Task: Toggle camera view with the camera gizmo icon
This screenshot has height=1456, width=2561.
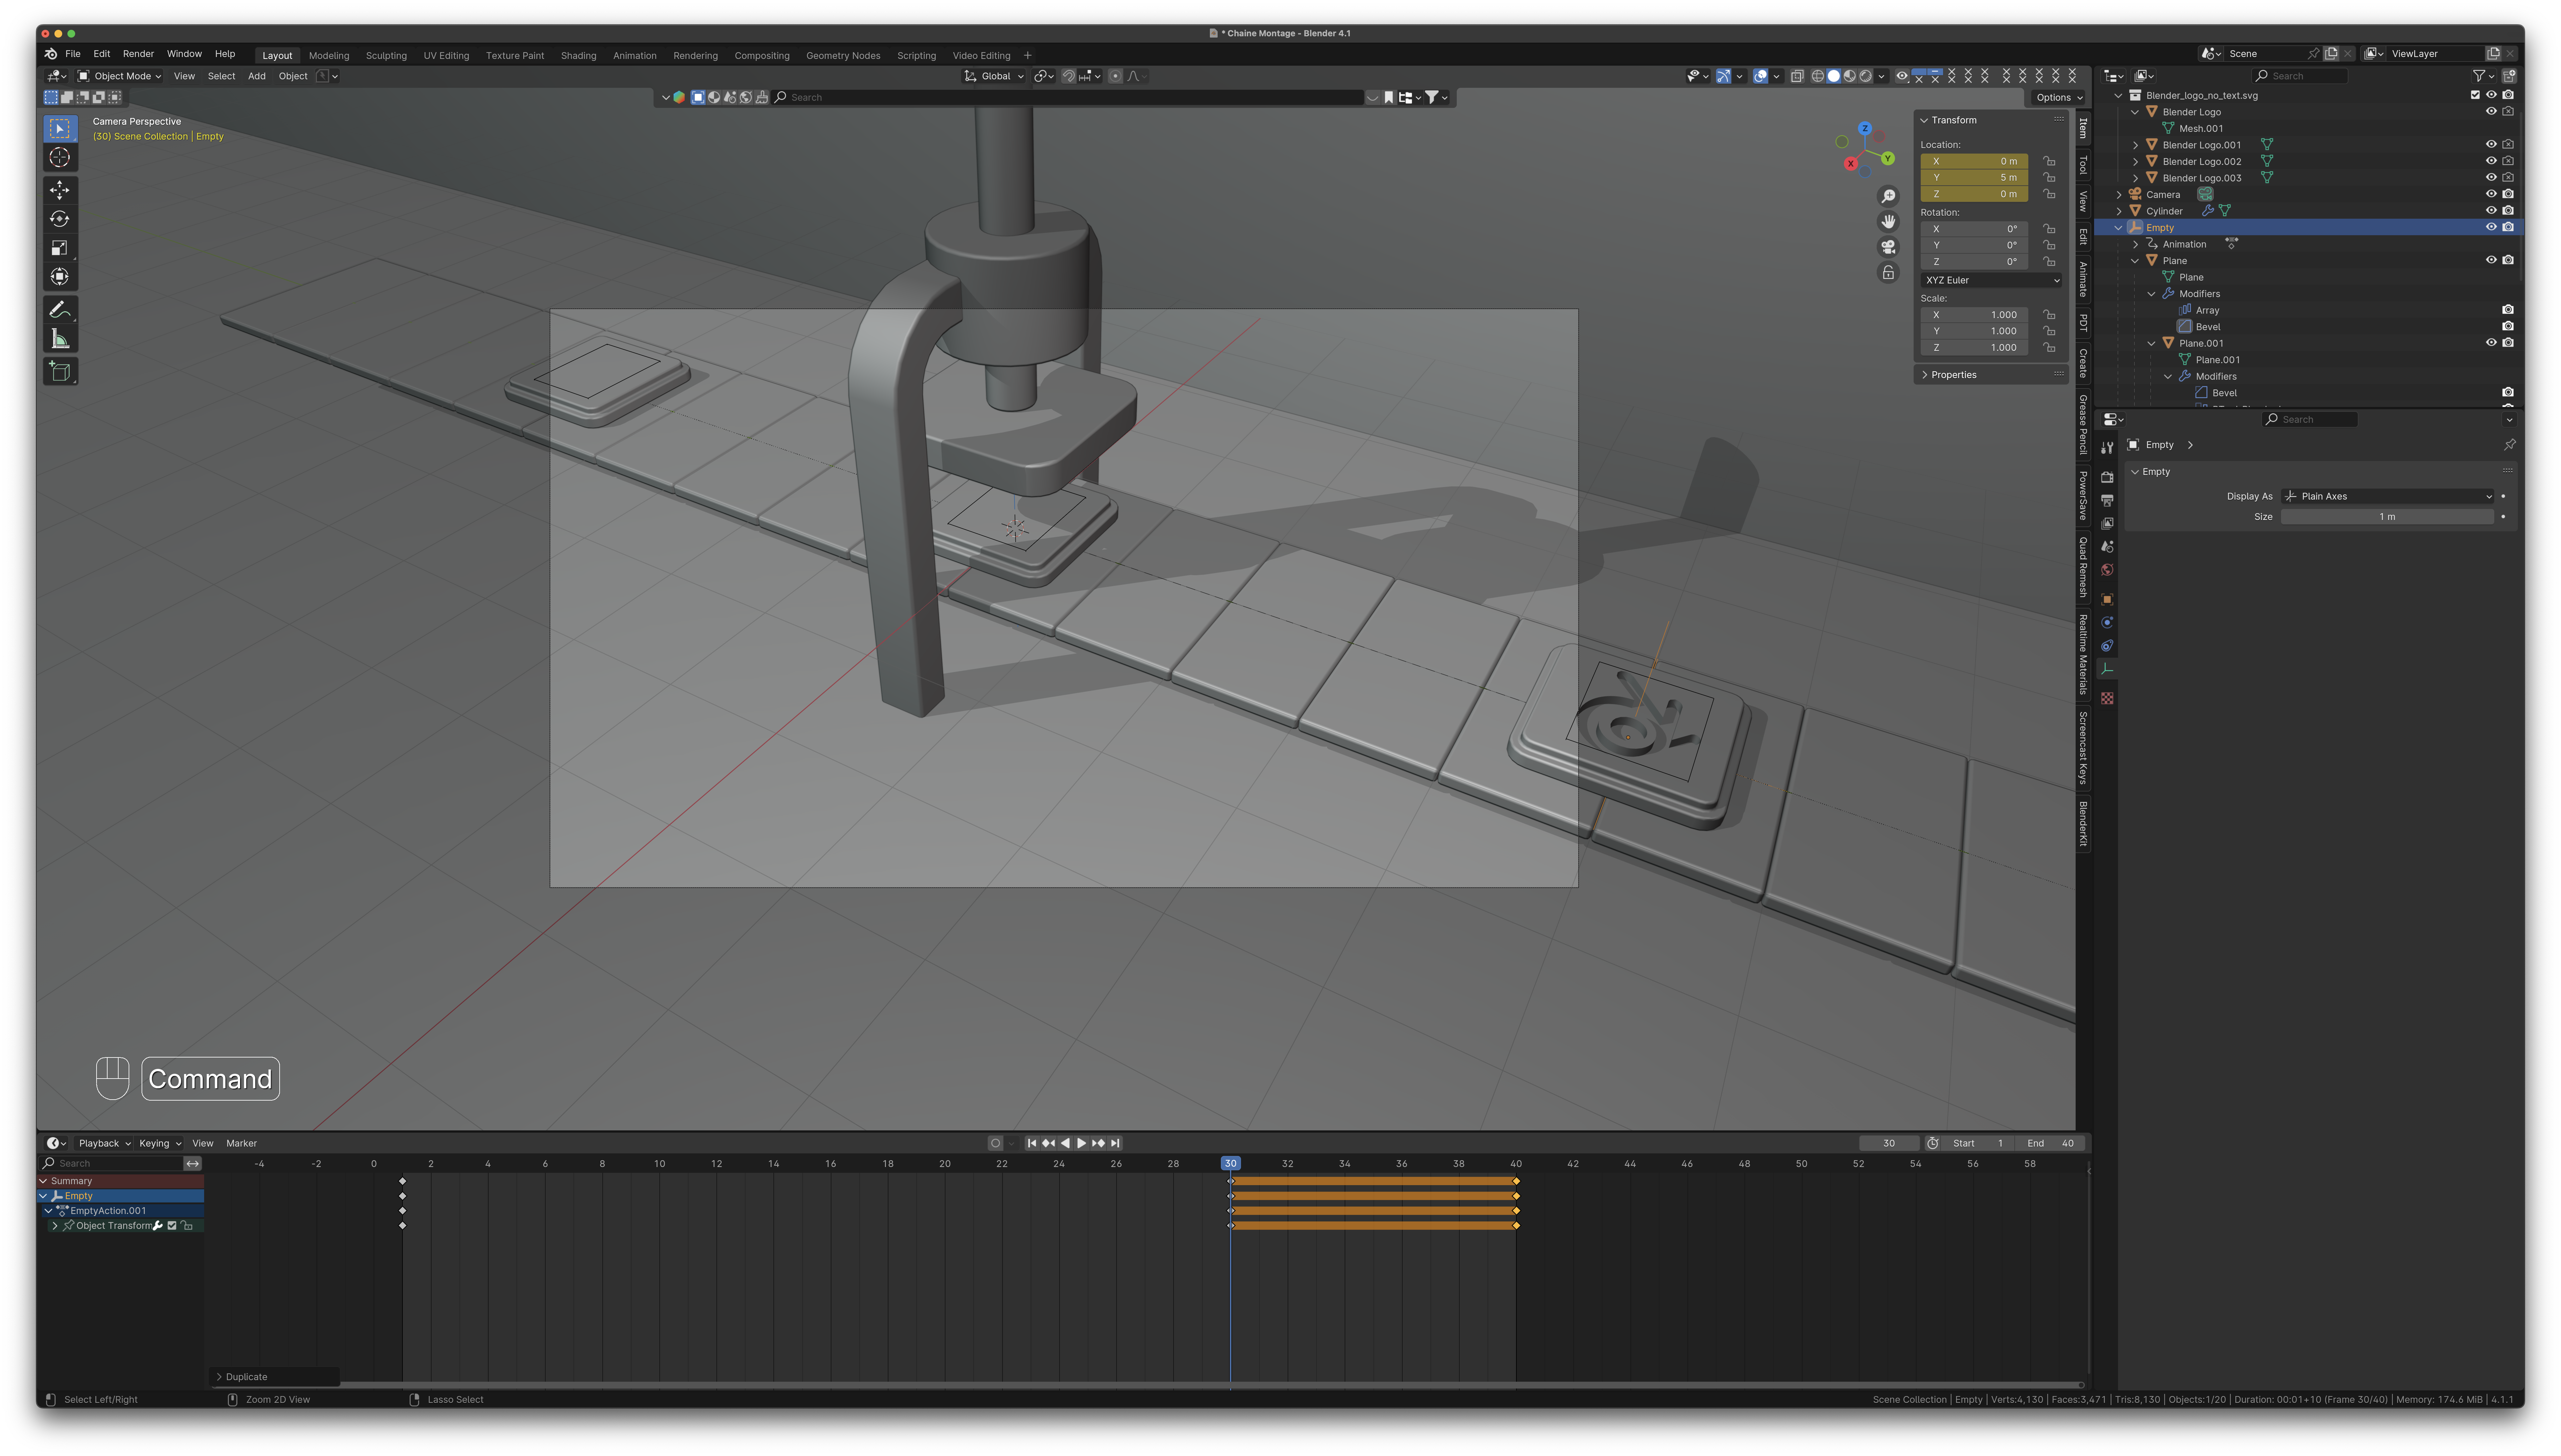Action: [x=1888, y=247]
